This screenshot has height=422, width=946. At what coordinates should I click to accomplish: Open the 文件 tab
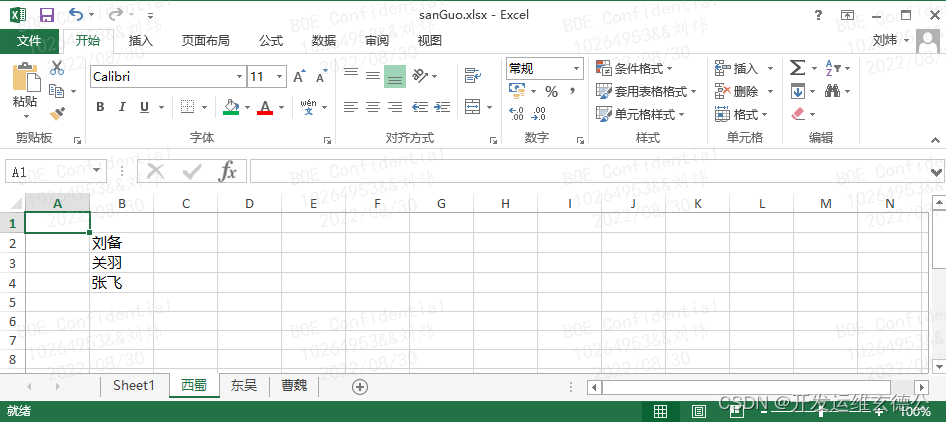(29, 41)
